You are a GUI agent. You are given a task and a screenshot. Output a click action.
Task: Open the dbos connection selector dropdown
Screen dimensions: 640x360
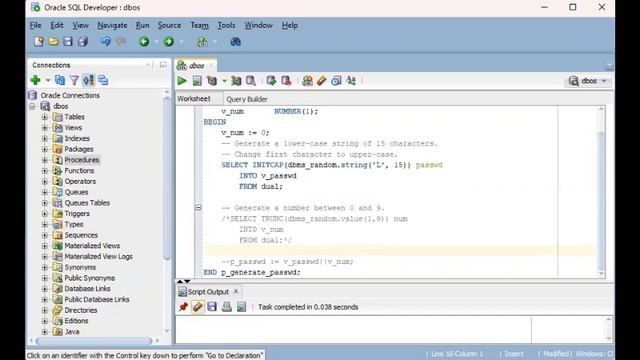(604, 81)
